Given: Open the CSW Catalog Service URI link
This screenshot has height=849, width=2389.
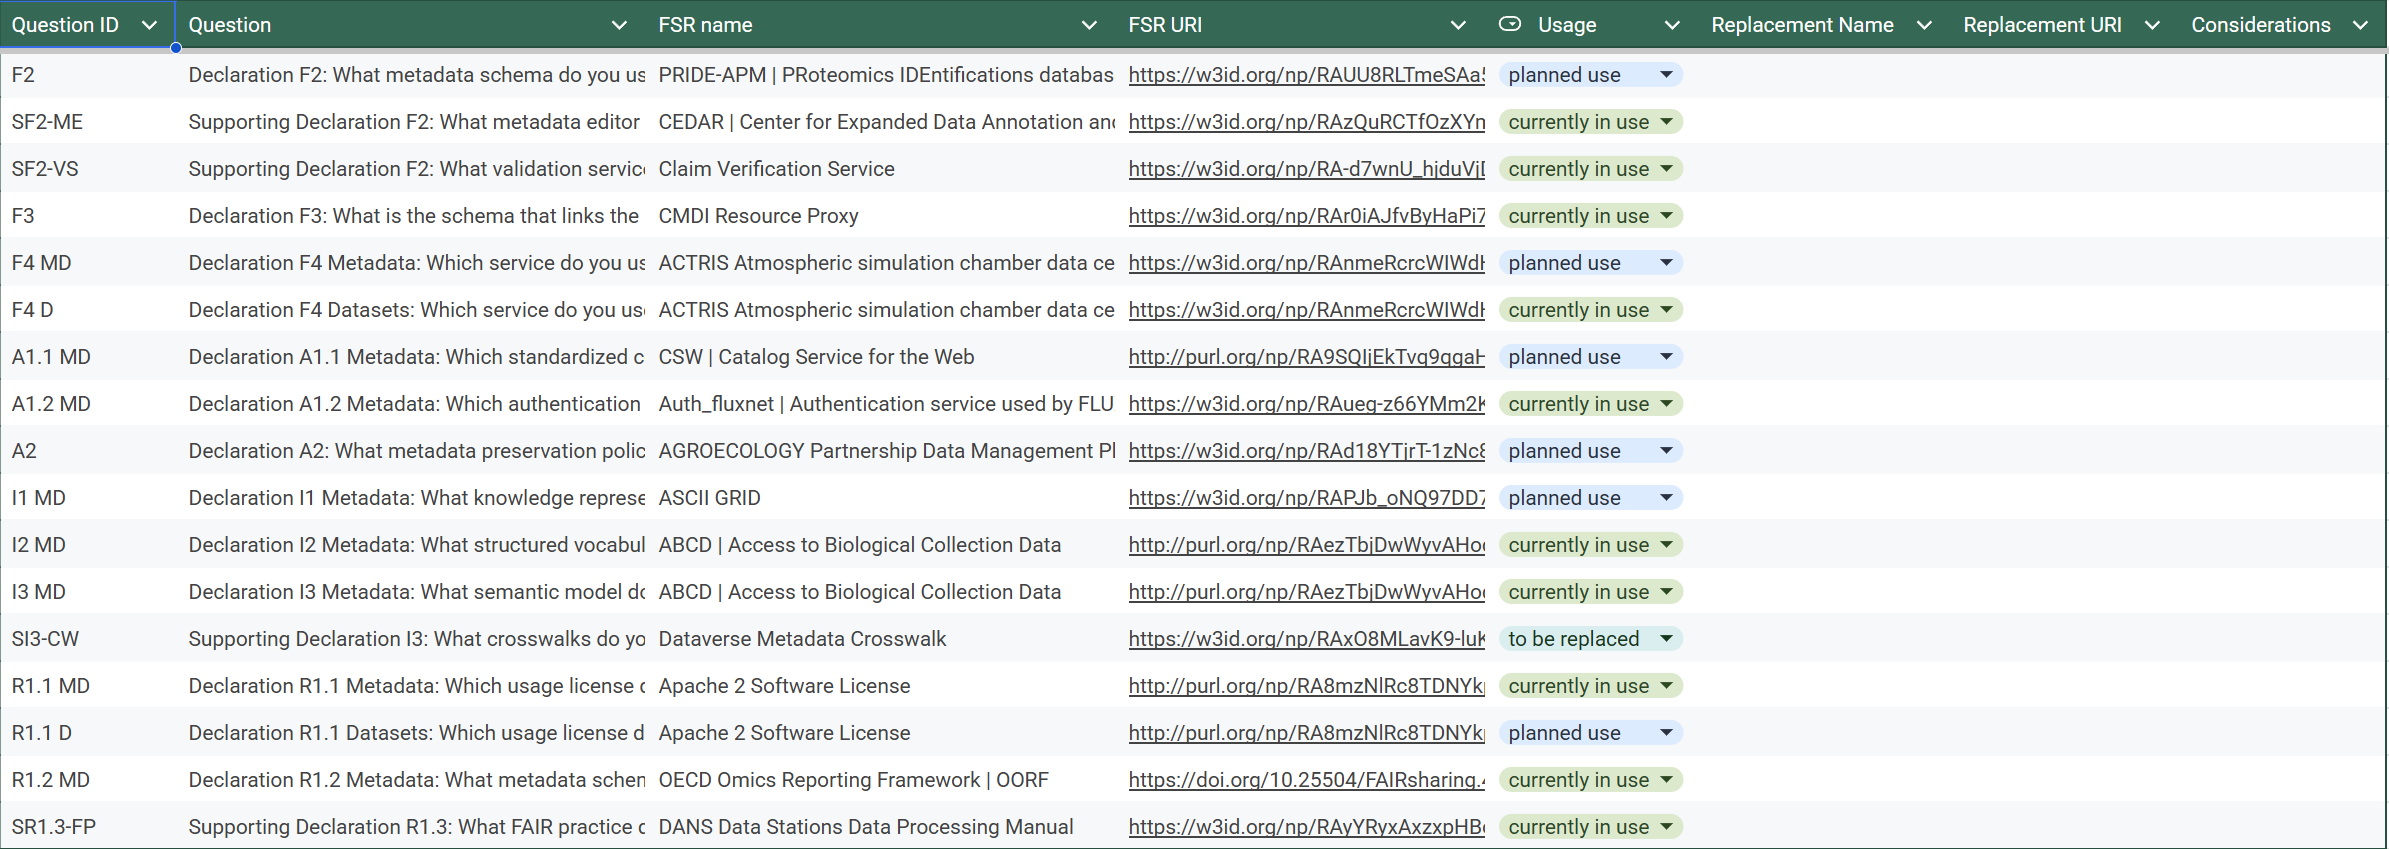Looking at the screenshot, I should click(x=1307, y=357).
